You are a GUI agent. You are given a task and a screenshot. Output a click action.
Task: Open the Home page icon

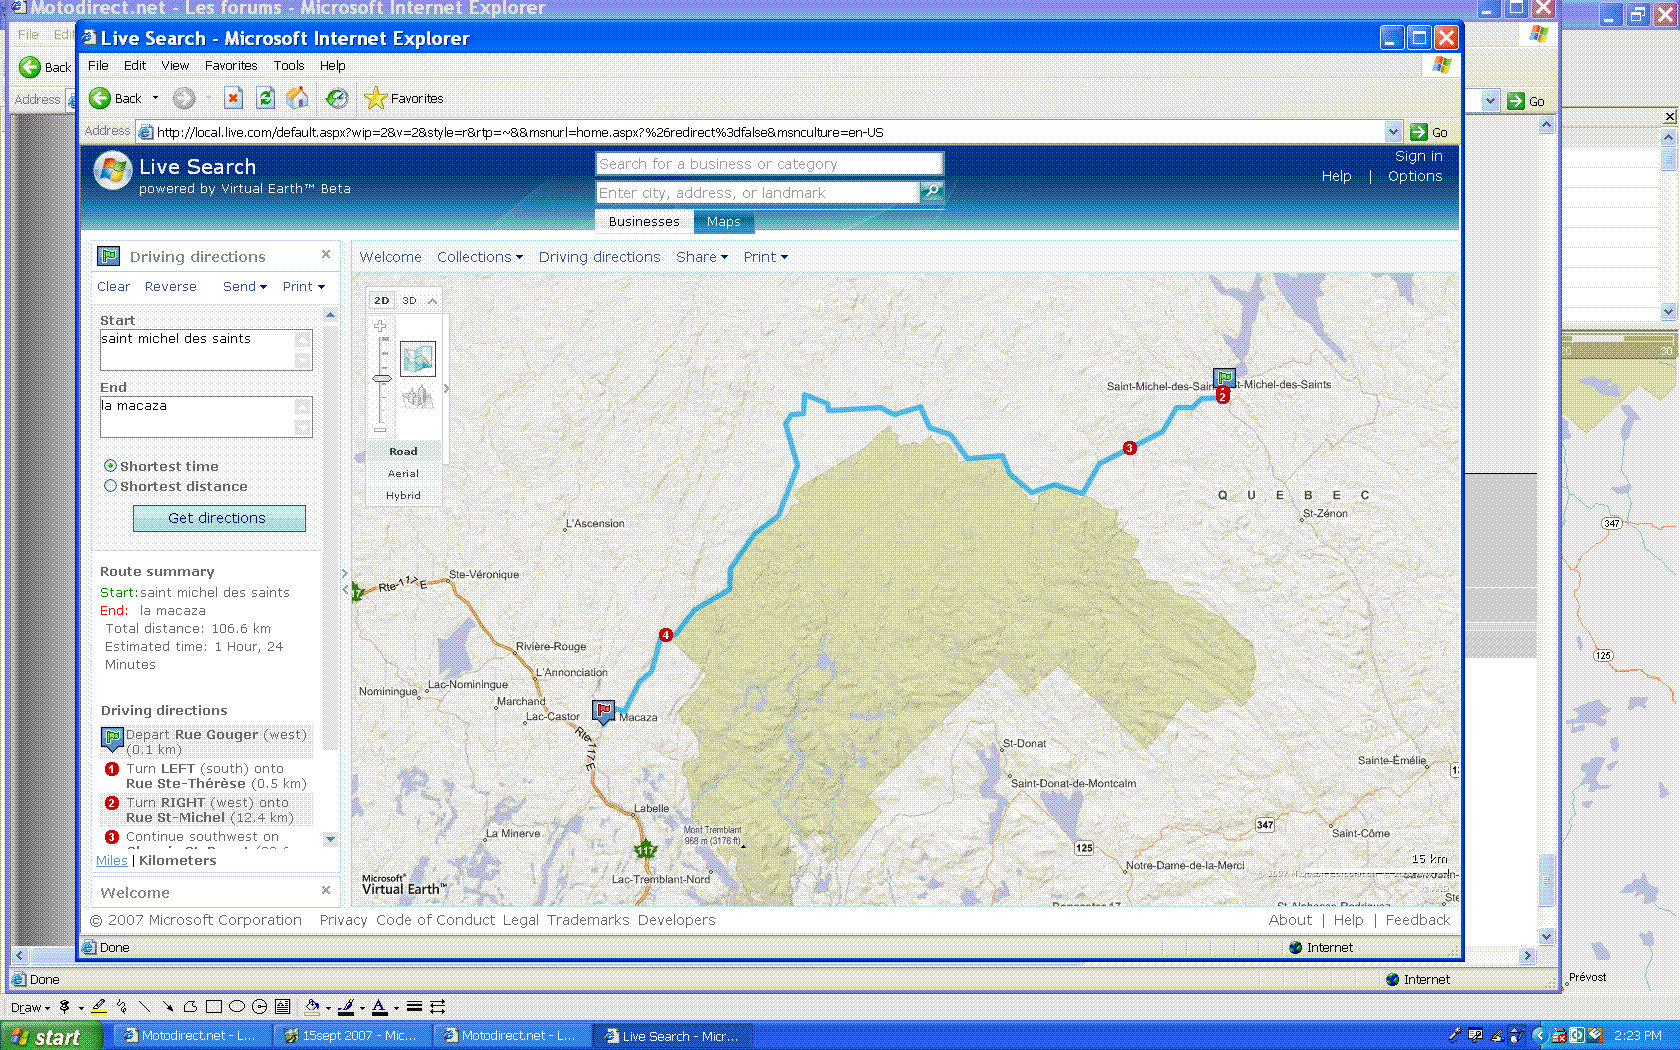pyautogui.click(x=297, y=98)
